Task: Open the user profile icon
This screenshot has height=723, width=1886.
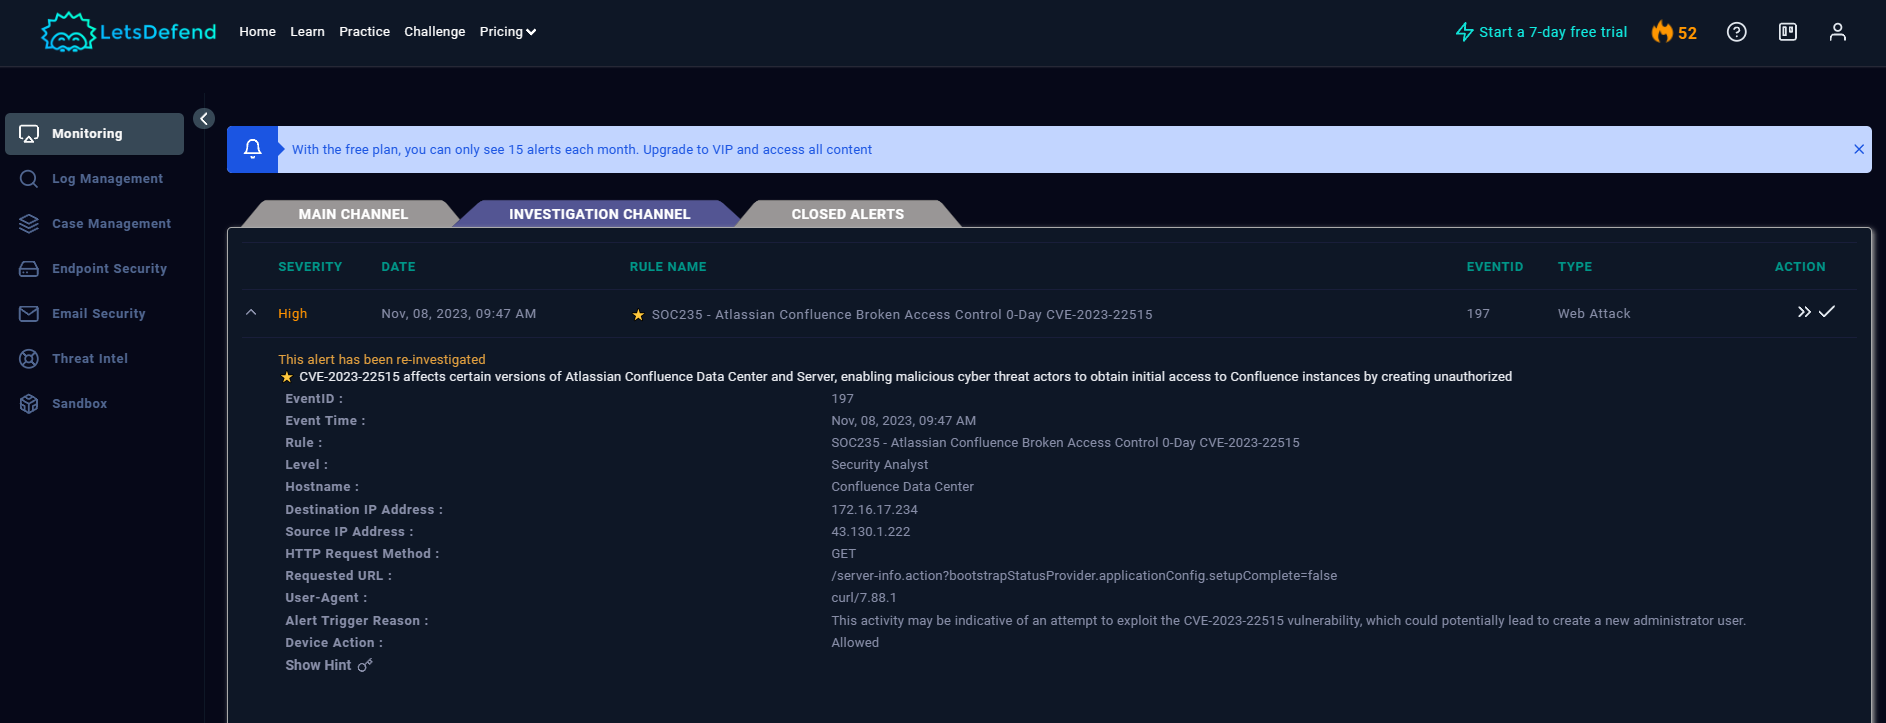Action: click(x=1838, y=32)
